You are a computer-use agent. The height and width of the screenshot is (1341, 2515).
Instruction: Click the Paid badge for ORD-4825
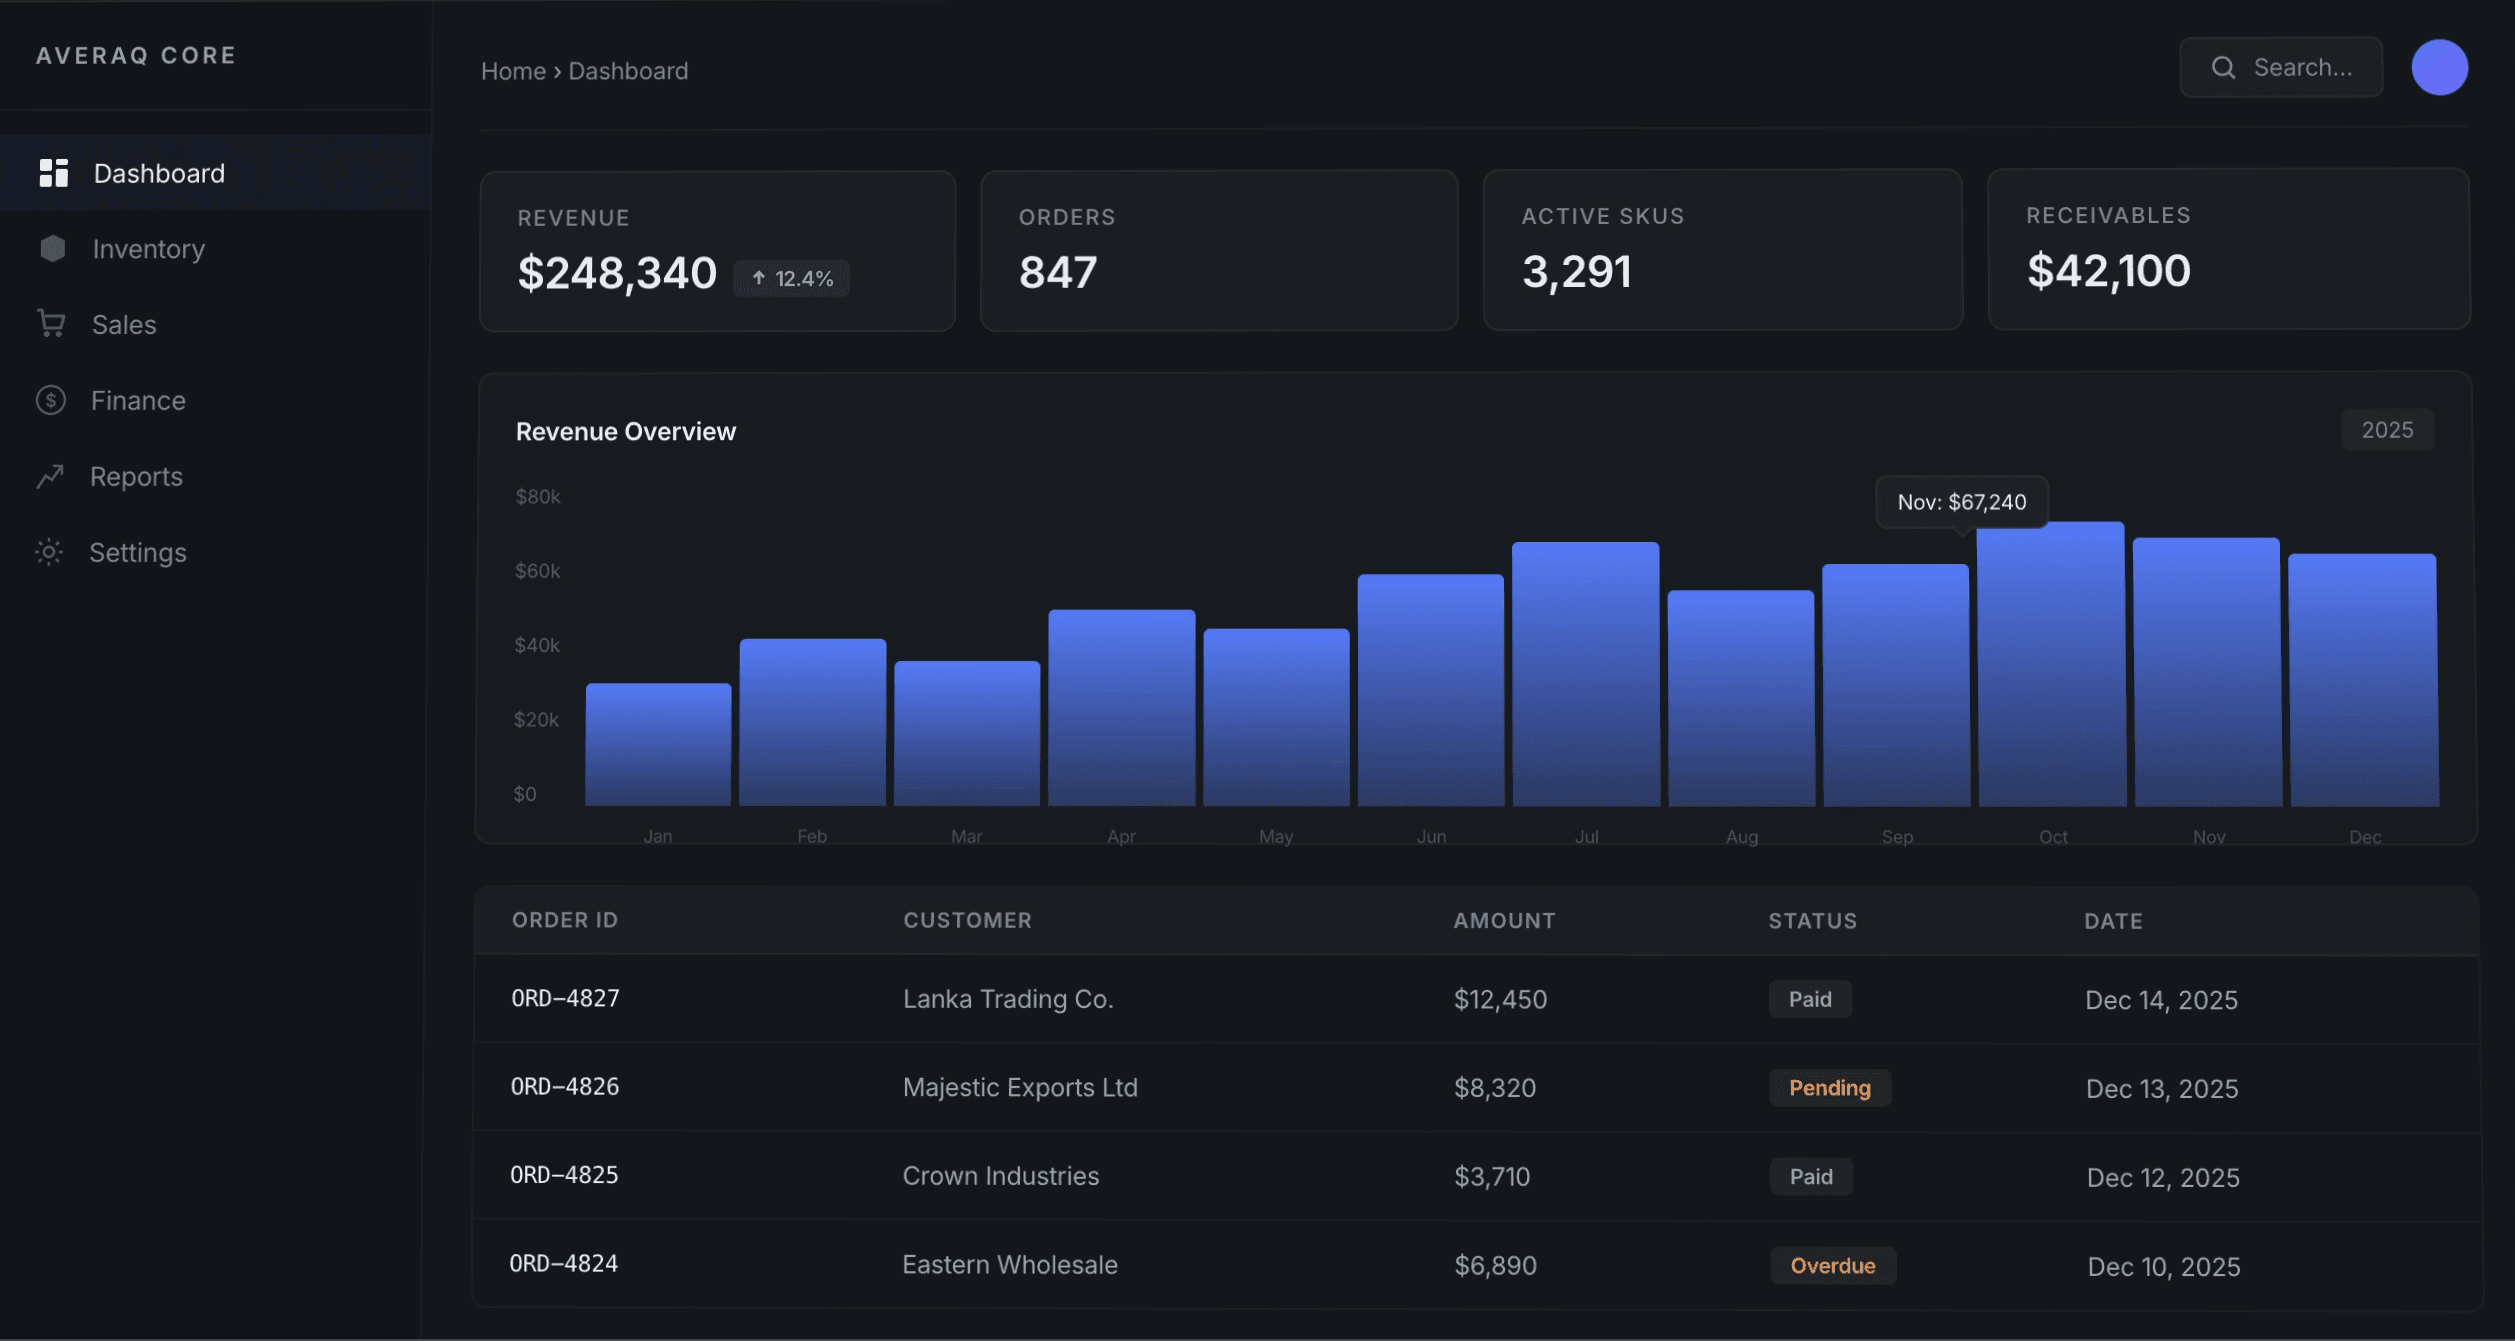pyautogui.click(x=1811, y=1177)
